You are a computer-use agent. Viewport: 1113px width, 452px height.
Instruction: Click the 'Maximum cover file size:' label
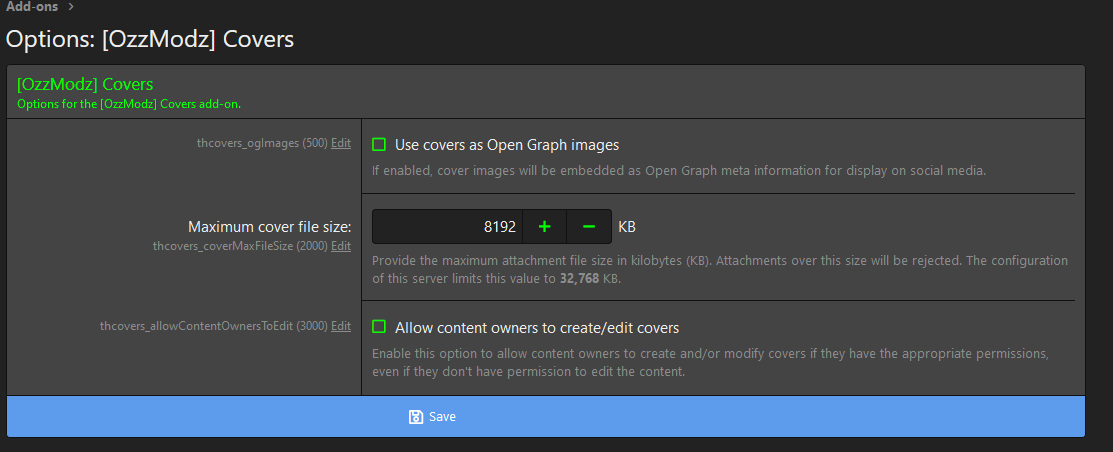pos(269,227)
